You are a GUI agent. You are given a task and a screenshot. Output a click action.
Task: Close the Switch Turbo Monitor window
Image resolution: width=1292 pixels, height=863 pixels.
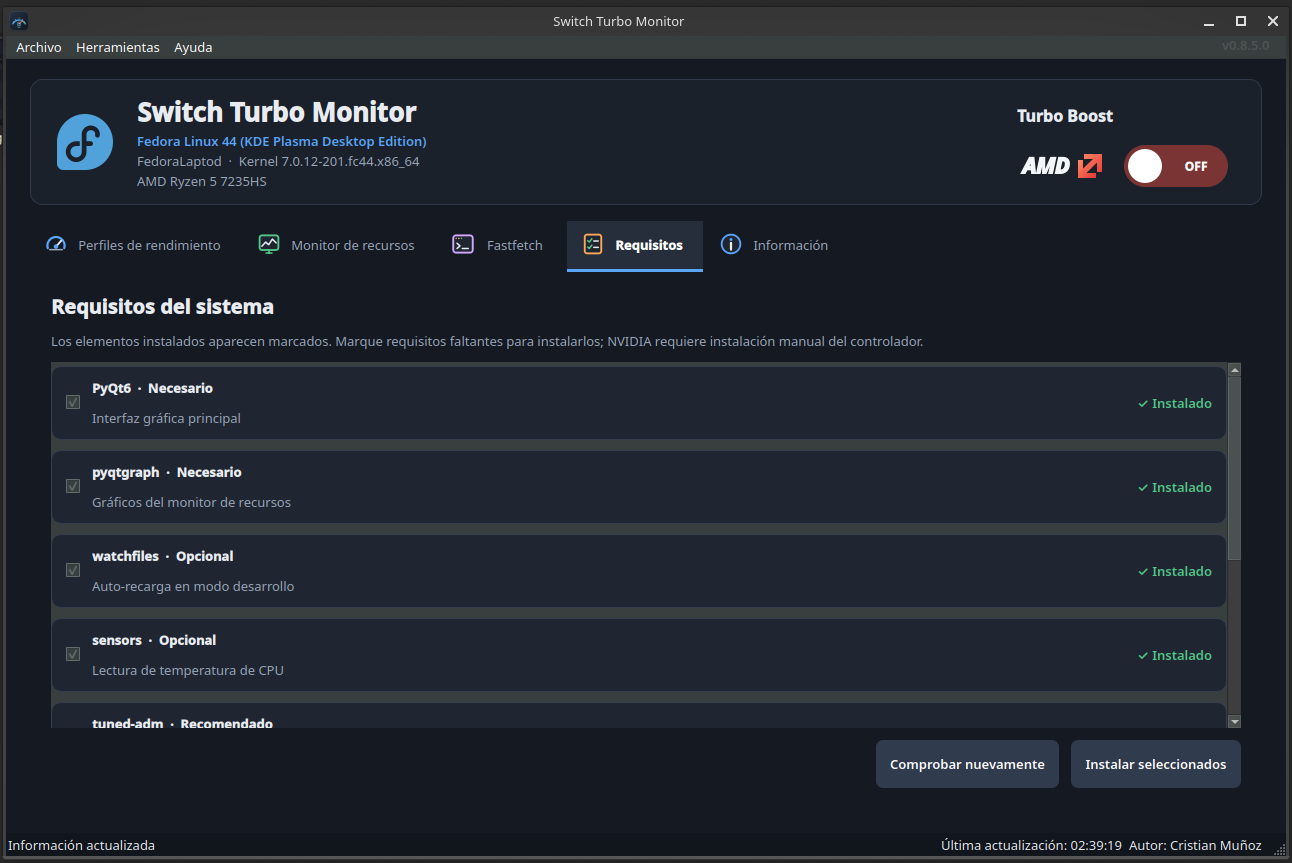click(x=1271, y=21)
